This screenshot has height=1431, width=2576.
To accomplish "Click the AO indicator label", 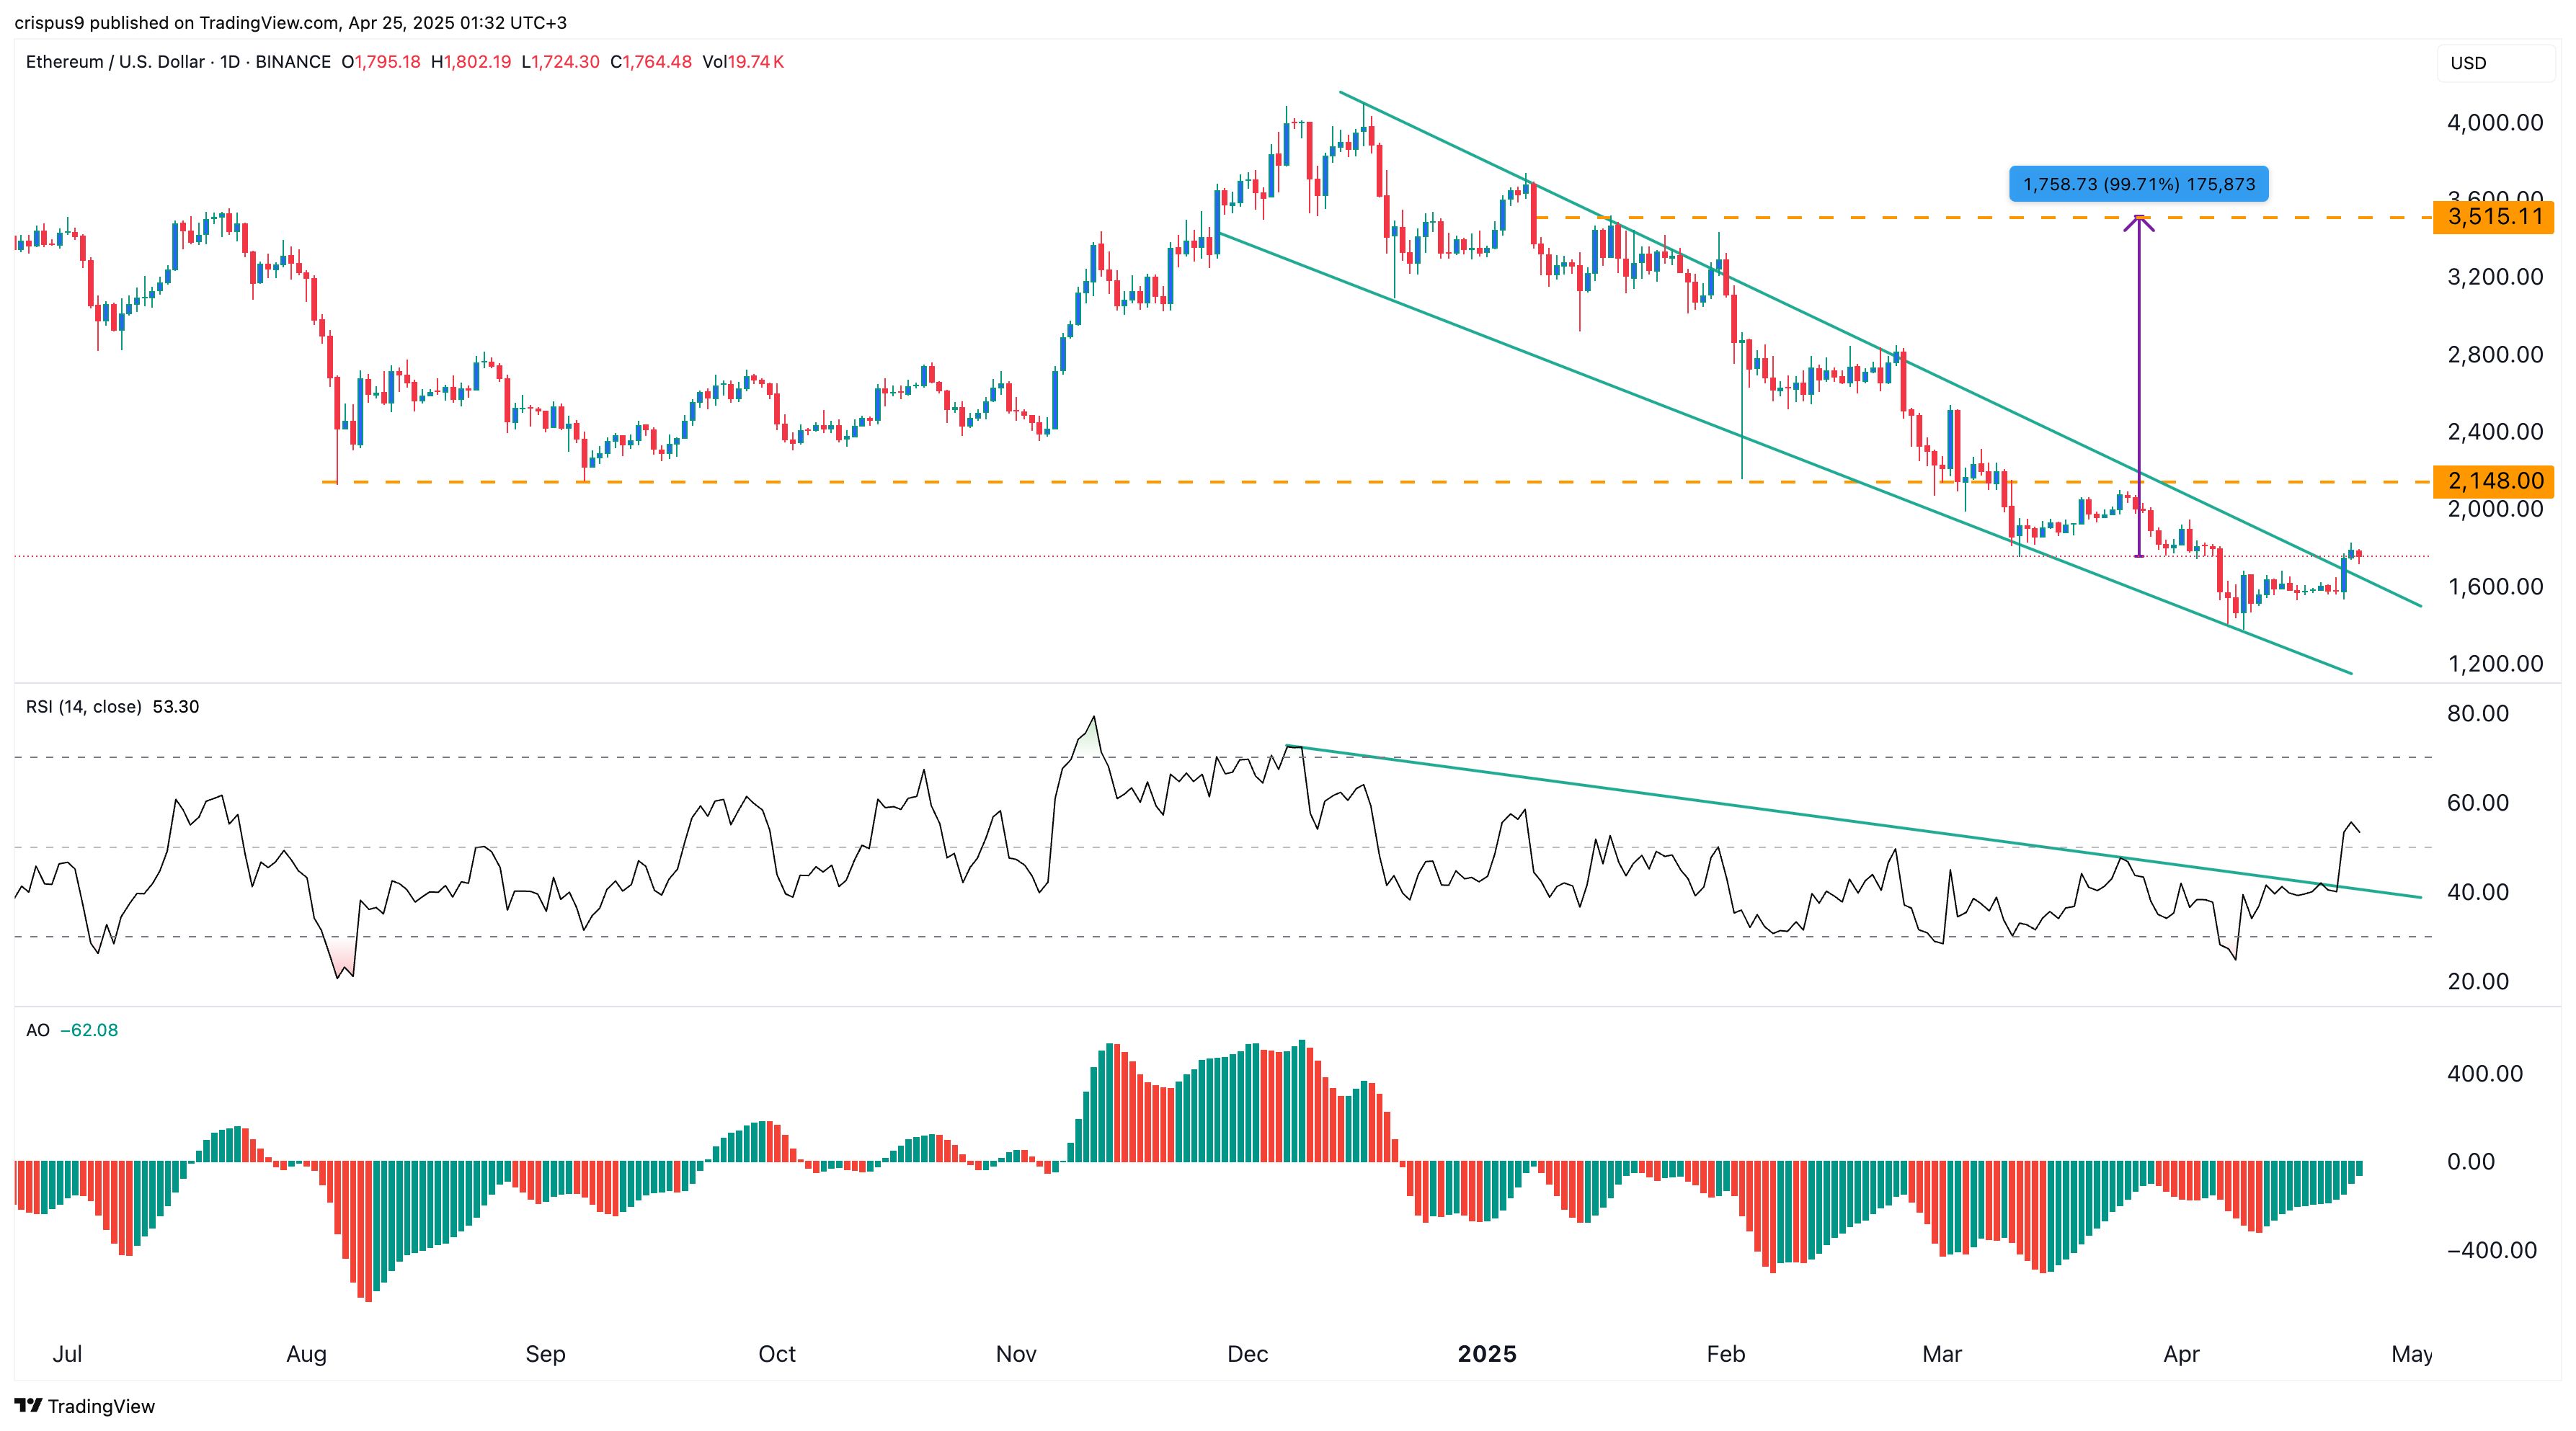I will [37, 1030].
